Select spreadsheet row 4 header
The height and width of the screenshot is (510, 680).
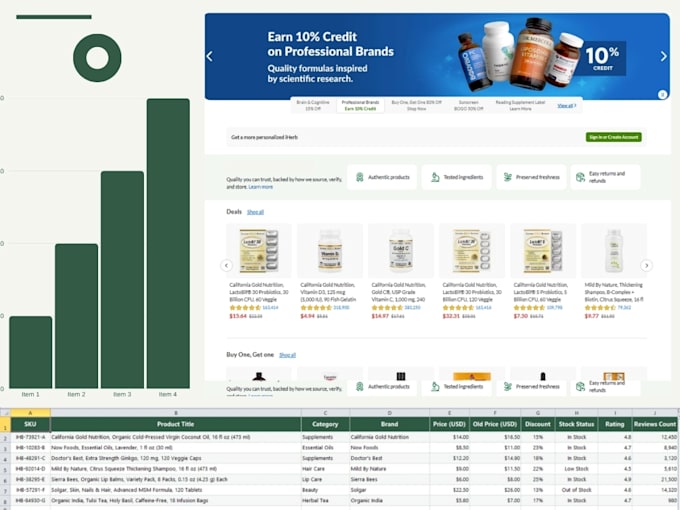[5, 459]
